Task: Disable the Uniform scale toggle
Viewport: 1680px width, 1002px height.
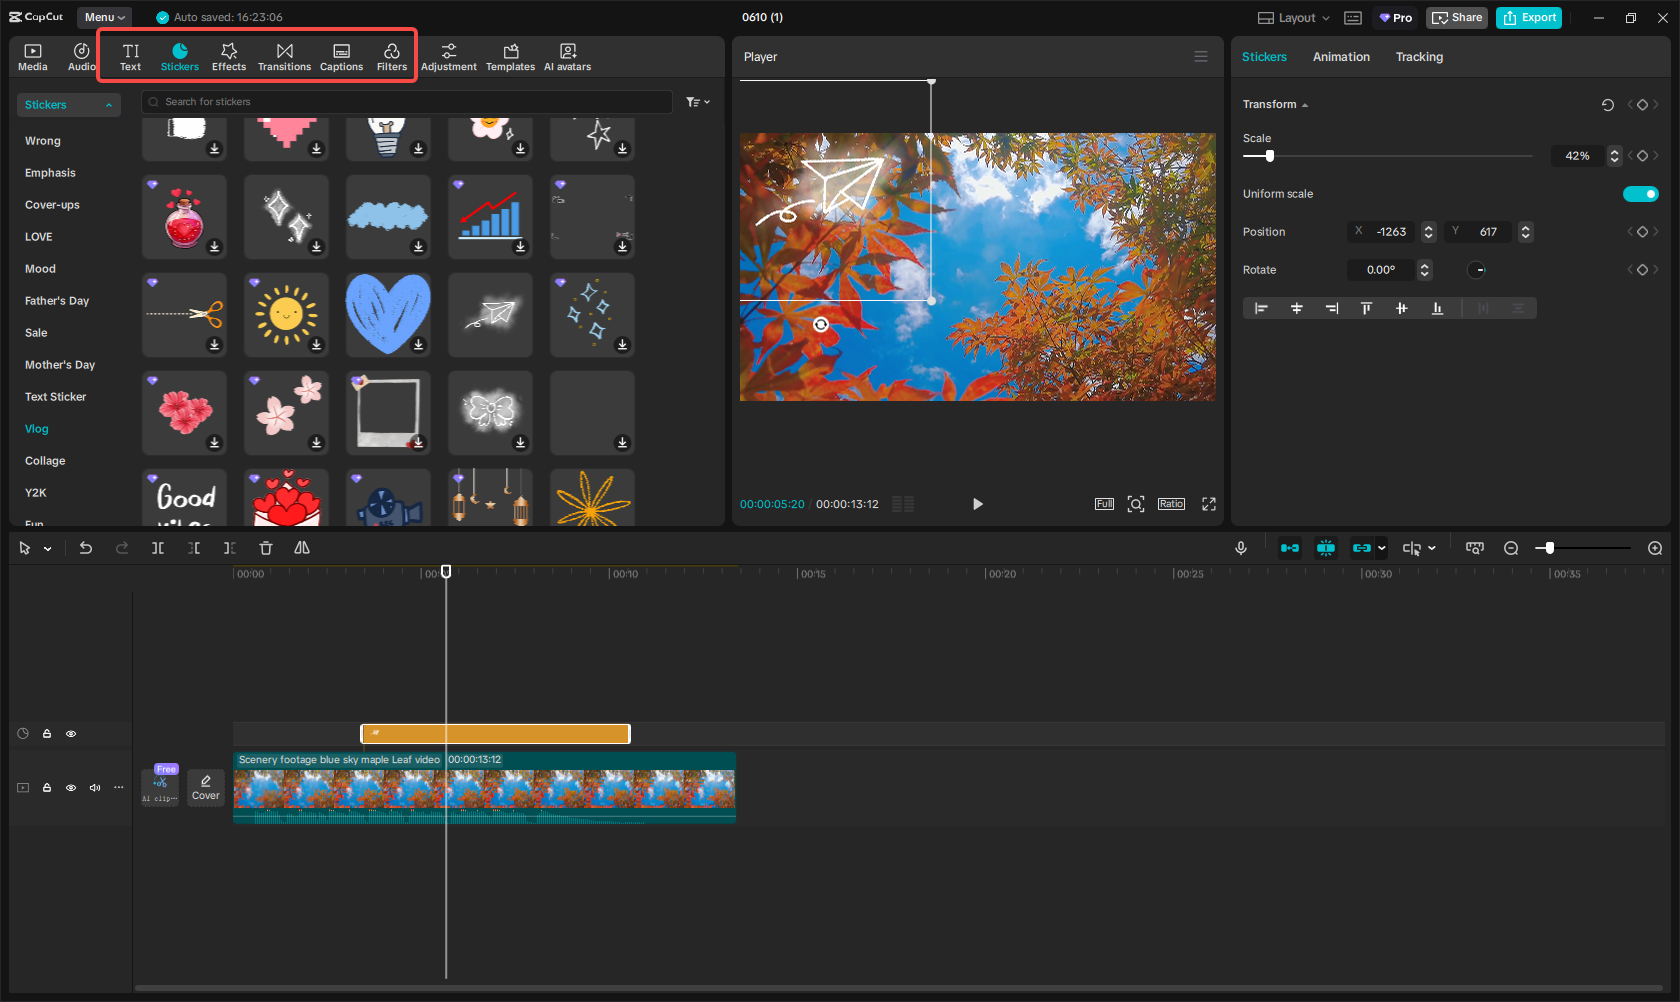Action: click(1641, 193)
